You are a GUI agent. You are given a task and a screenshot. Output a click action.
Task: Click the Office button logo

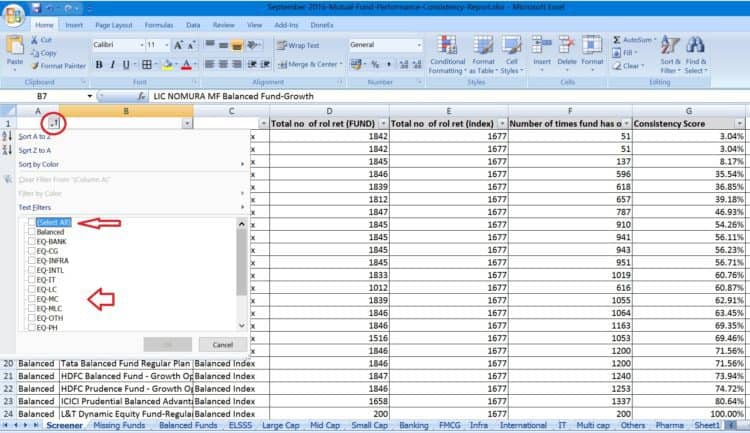(x=13, y=15)
